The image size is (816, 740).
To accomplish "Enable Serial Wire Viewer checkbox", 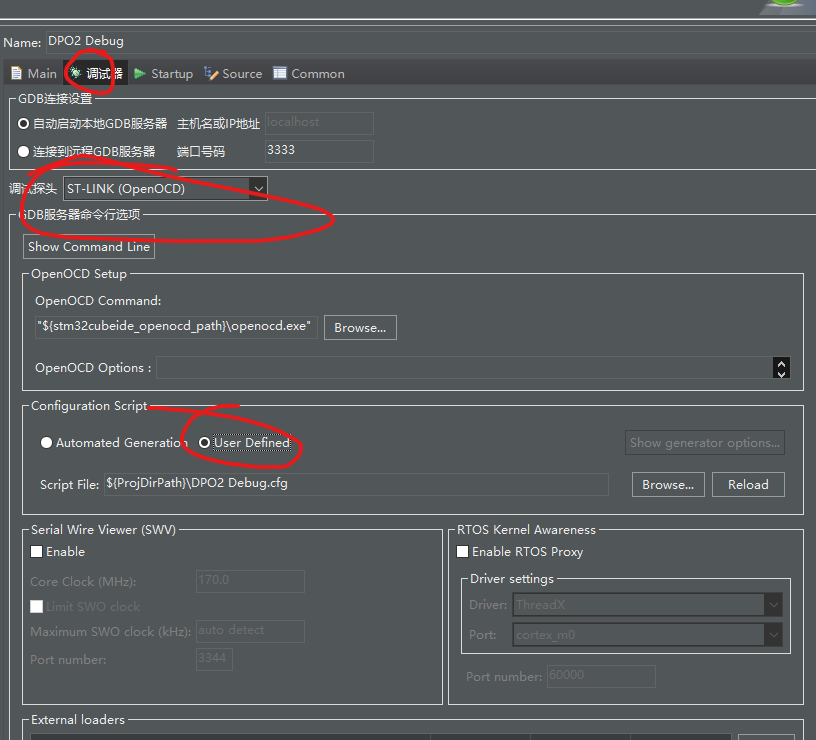I will 37,551.
